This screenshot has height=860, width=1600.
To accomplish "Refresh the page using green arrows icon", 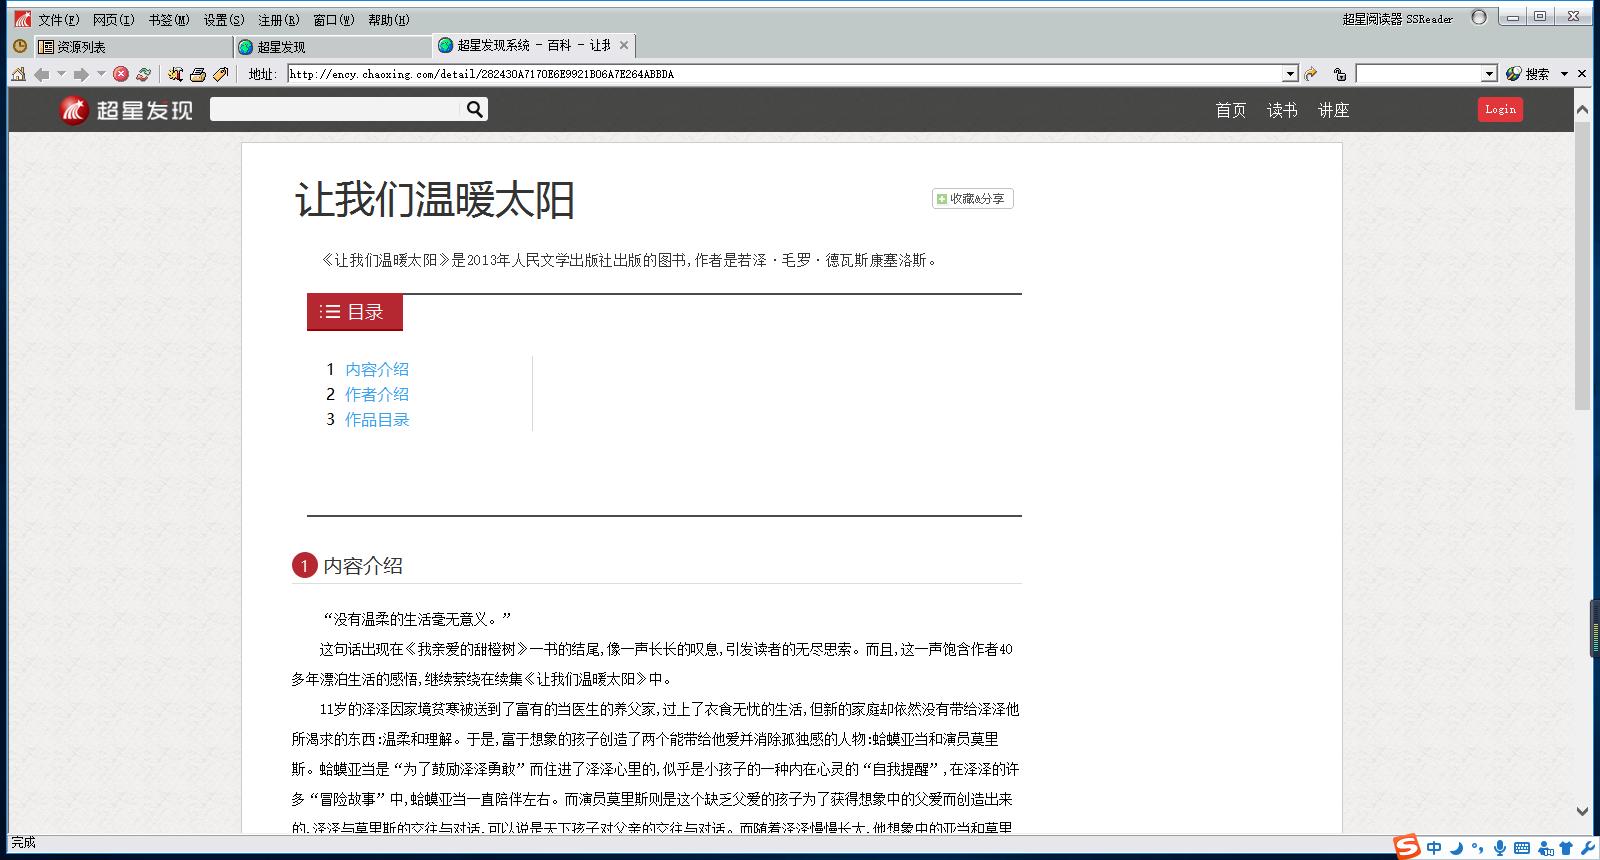I will pyautogui.click(x=144, y=74).
